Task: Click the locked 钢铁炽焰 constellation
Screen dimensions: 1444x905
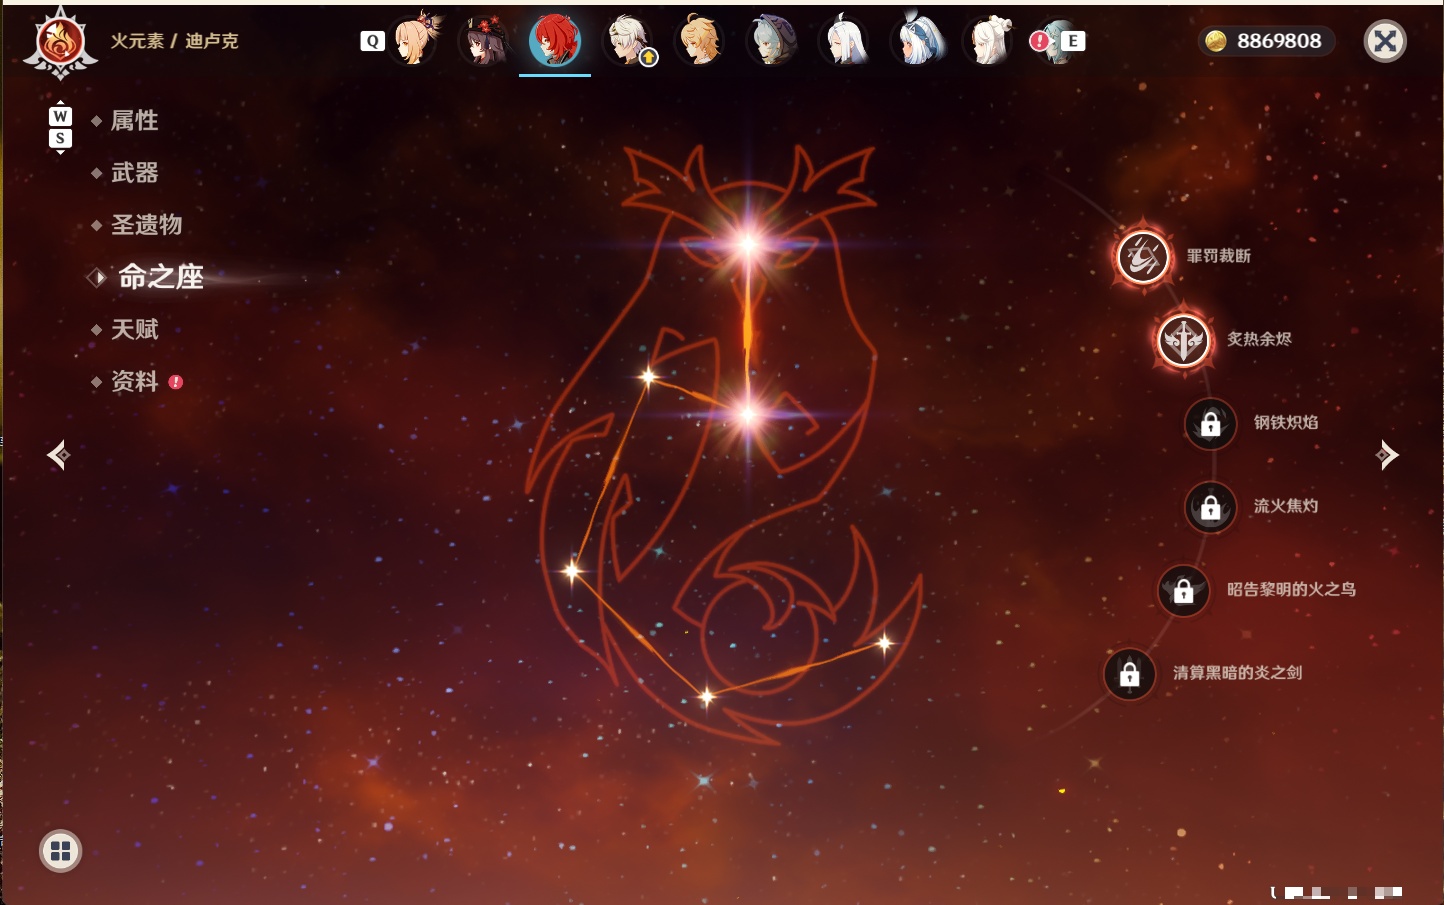Action: coord(1210,423)
